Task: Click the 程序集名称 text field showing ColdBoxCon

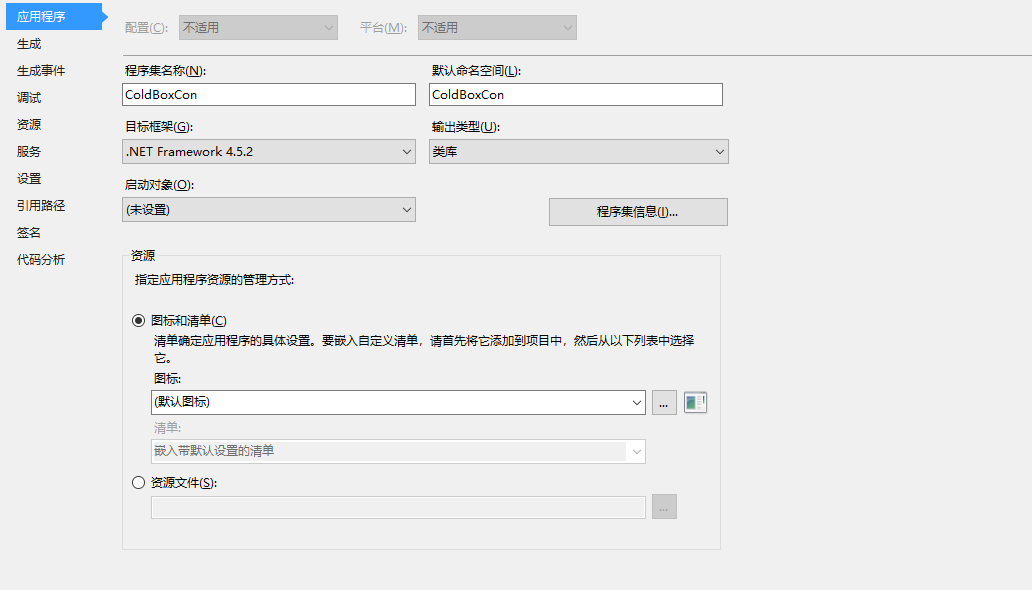Action: click(x=268, y=94)
